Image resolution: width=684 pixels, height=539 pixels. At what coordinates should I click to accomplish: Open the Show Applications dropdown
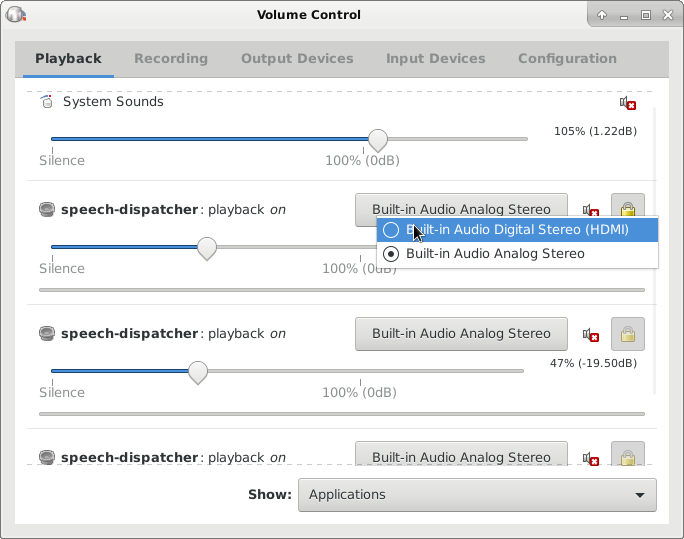pyautogui.click(x=477, y=494)
